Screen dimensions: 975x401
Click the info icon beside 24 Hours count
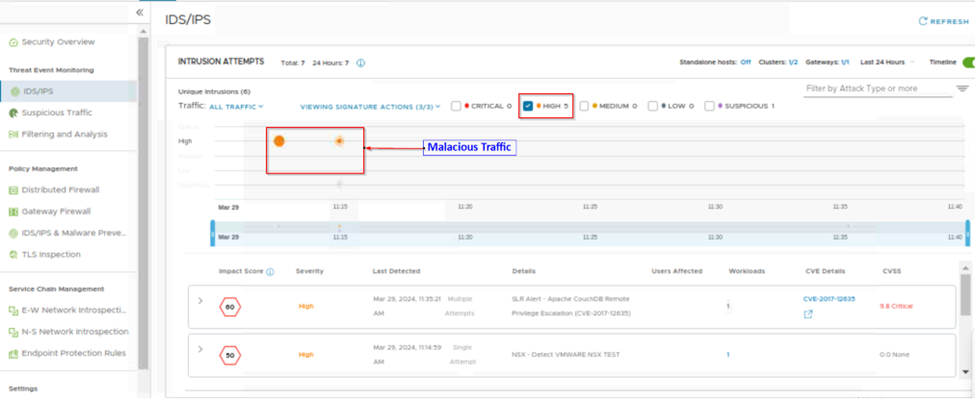(361, 63)
